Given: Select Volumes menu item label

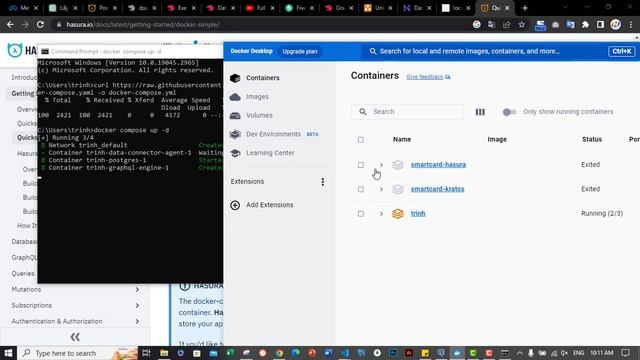Looking at the screenshot, I should pos(259,116).
